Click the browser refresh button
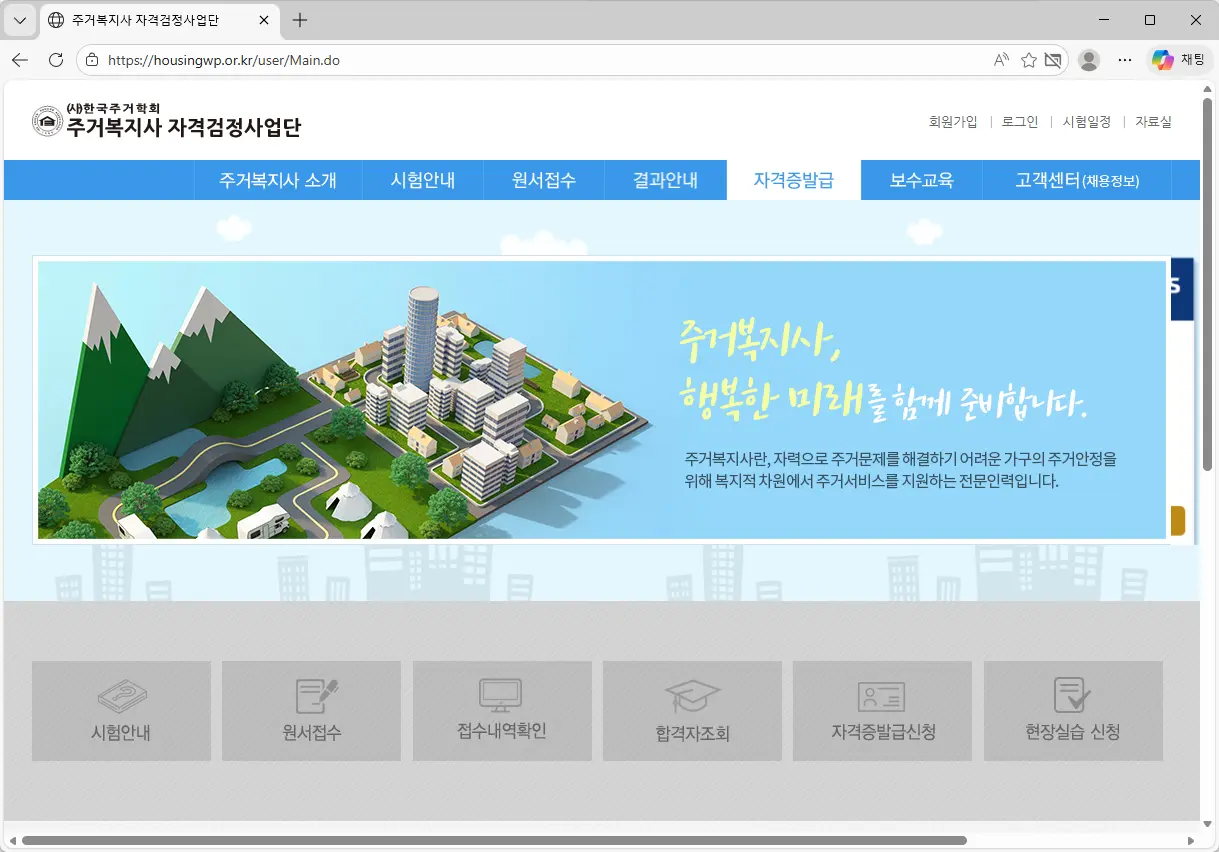This screenshot has width=1219, height=852. point(56,60)
